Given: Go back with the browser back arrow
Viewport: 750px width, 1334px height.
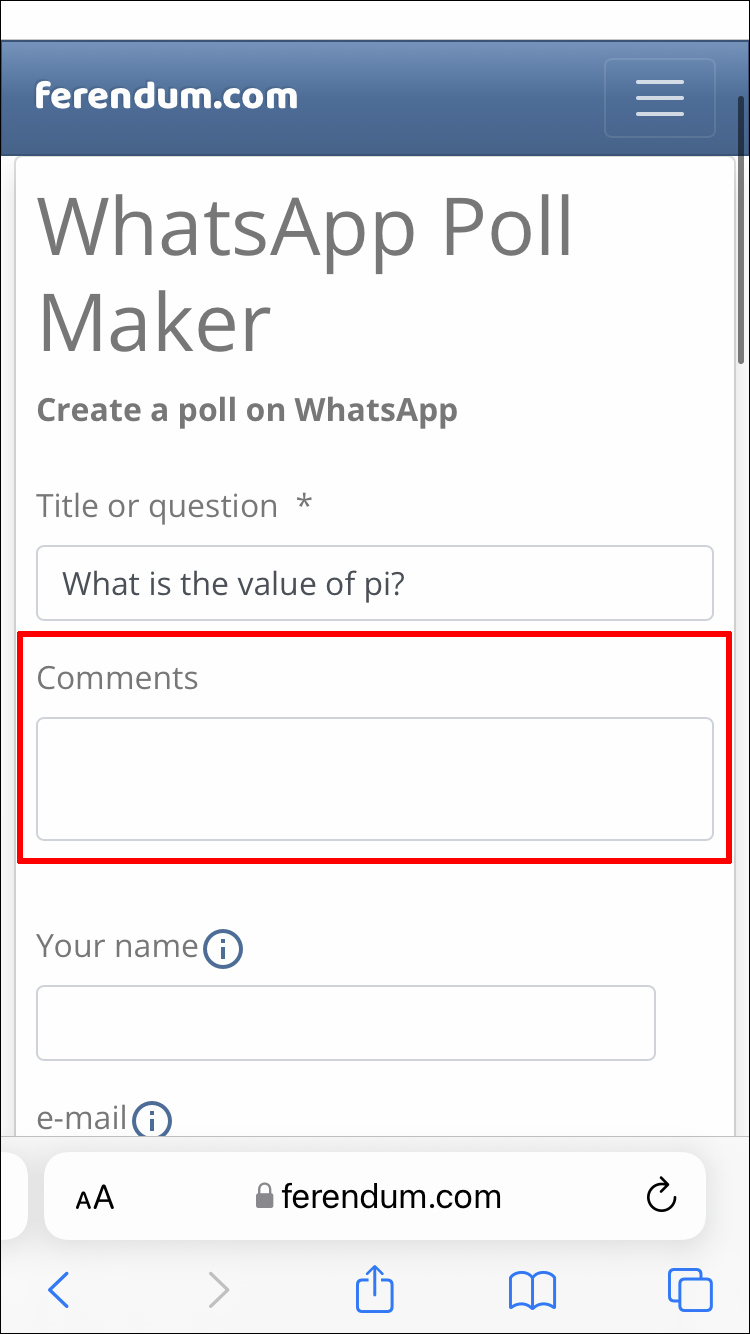Looking at the screenshot, I should 59,1290.
